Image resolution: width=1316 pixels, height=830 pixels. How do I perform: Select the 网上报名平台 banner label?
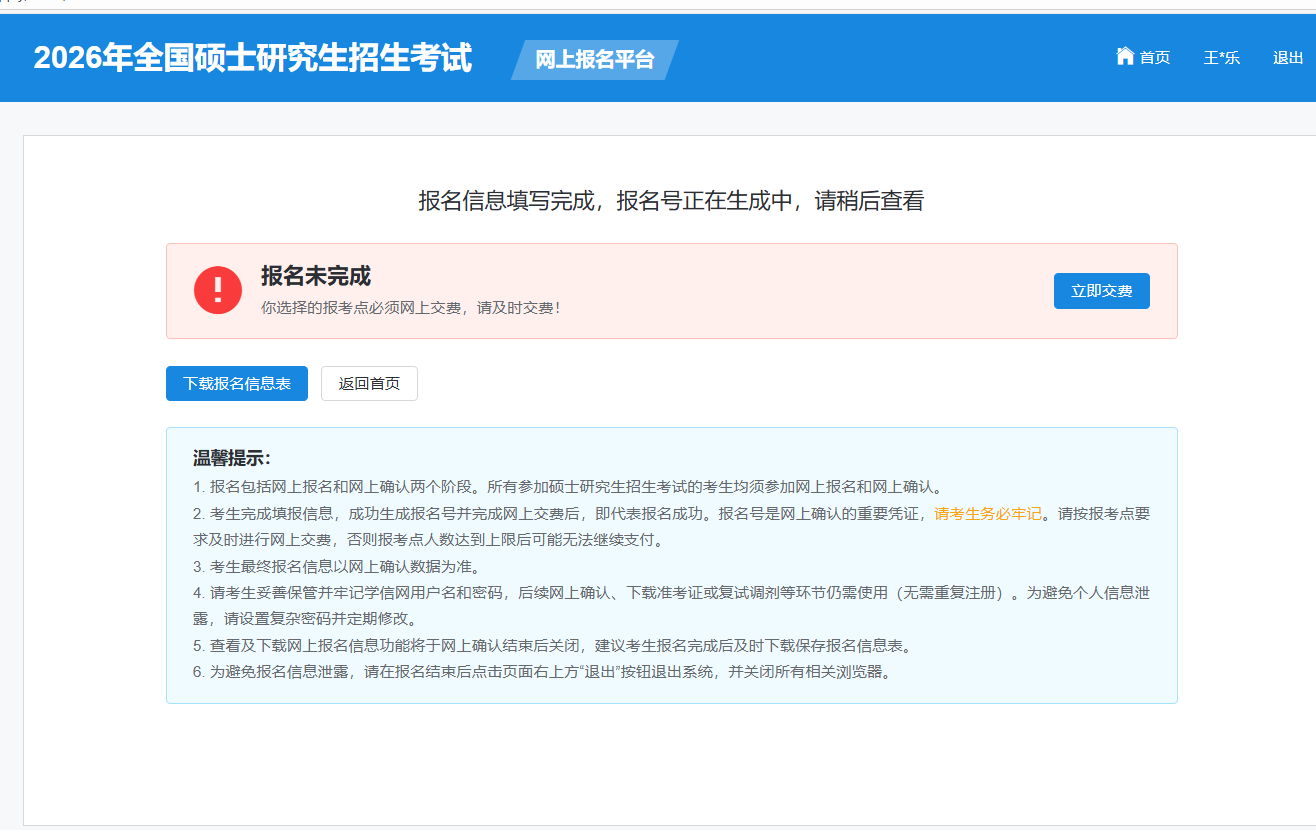(x=594, y=60)
